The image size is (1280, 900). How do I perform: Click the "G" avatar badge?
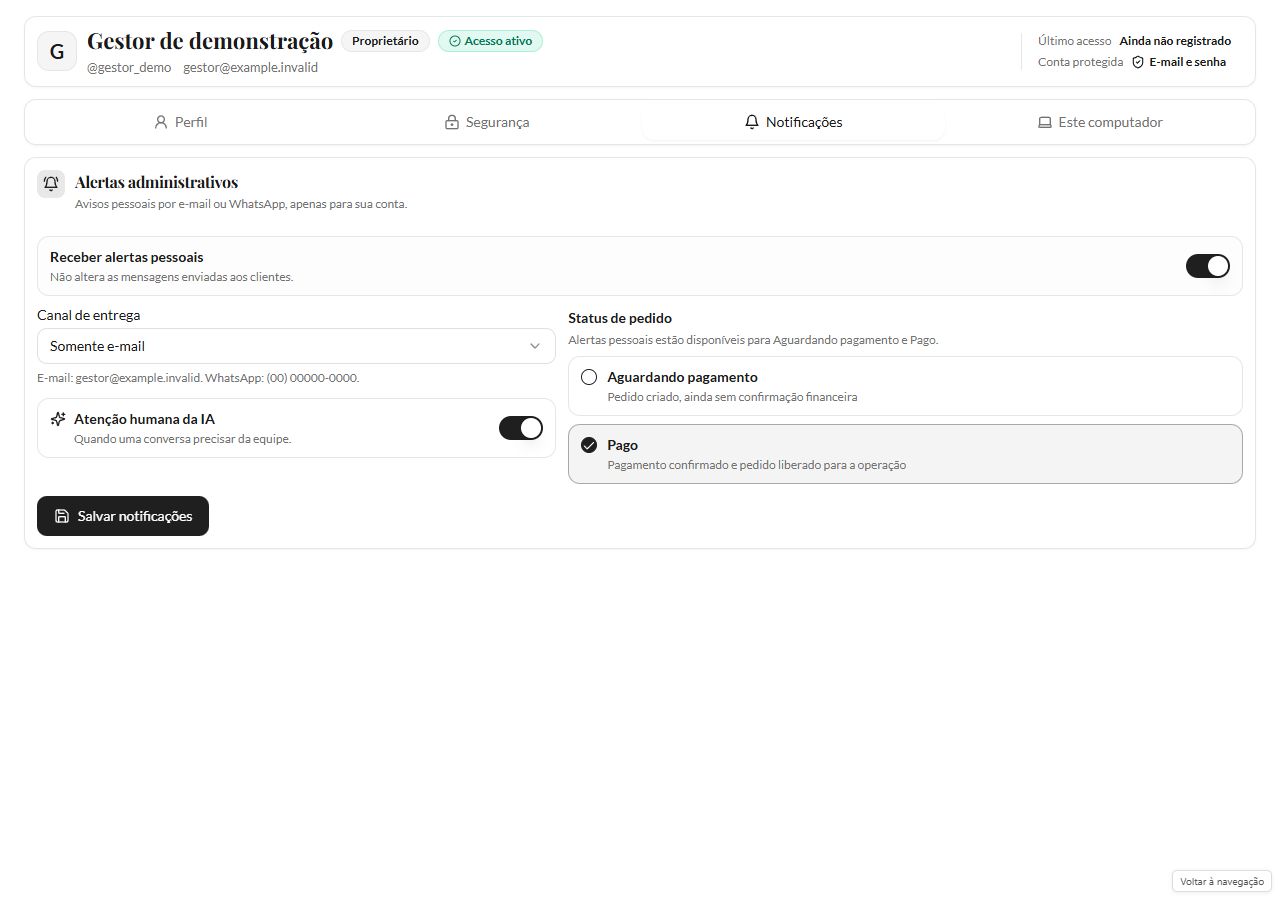coord(57,51)
